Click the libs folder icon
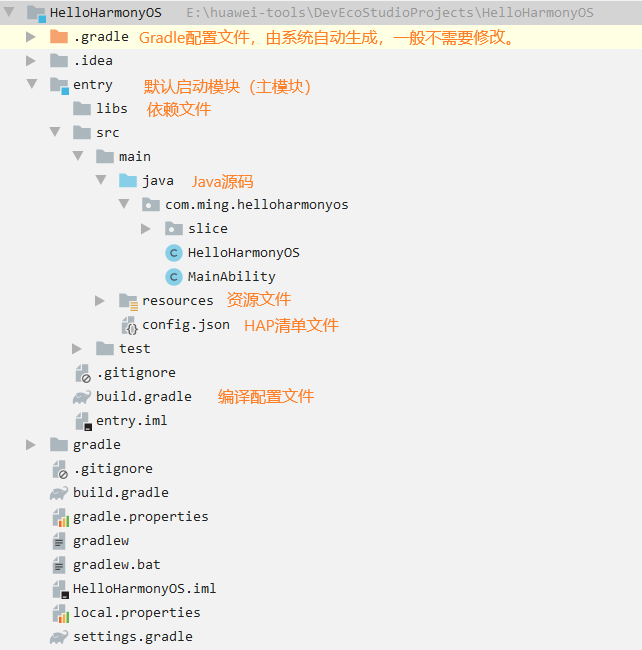This screenshot has height=650, width=642. [82, 109]
